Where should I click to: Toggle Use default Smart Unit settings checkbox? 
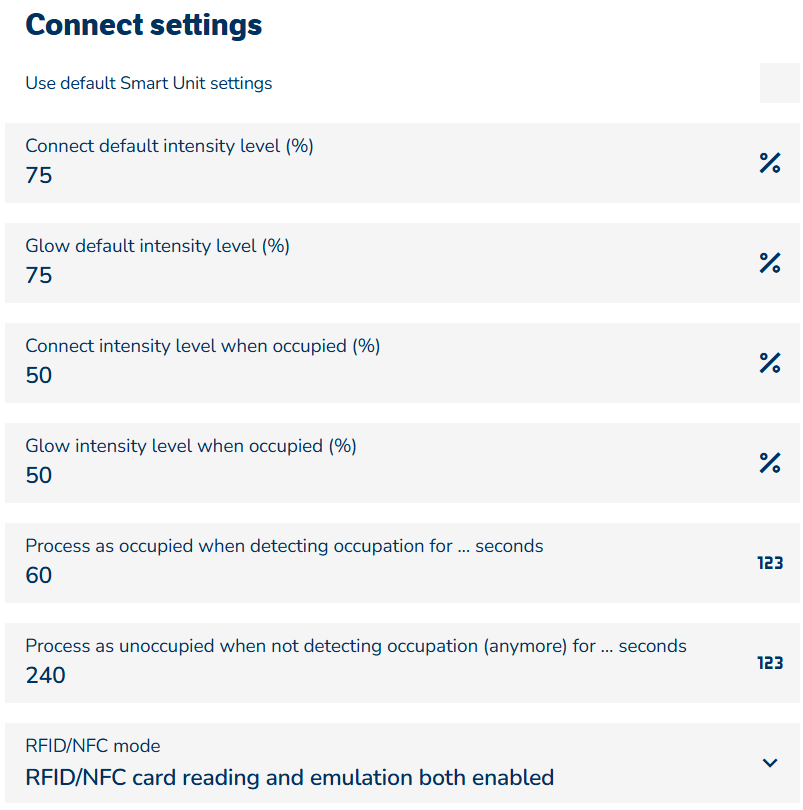[x=779, y=83]
